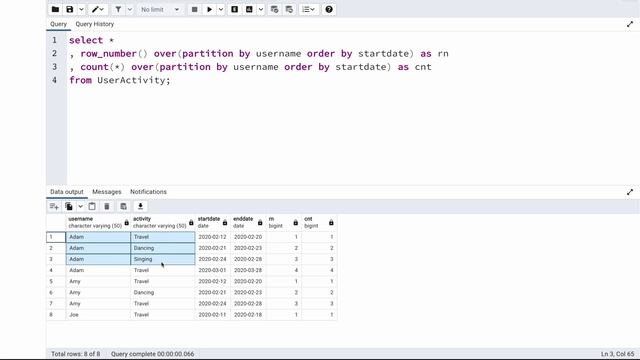Click the filter rows funnel icon

click(118, 9)
